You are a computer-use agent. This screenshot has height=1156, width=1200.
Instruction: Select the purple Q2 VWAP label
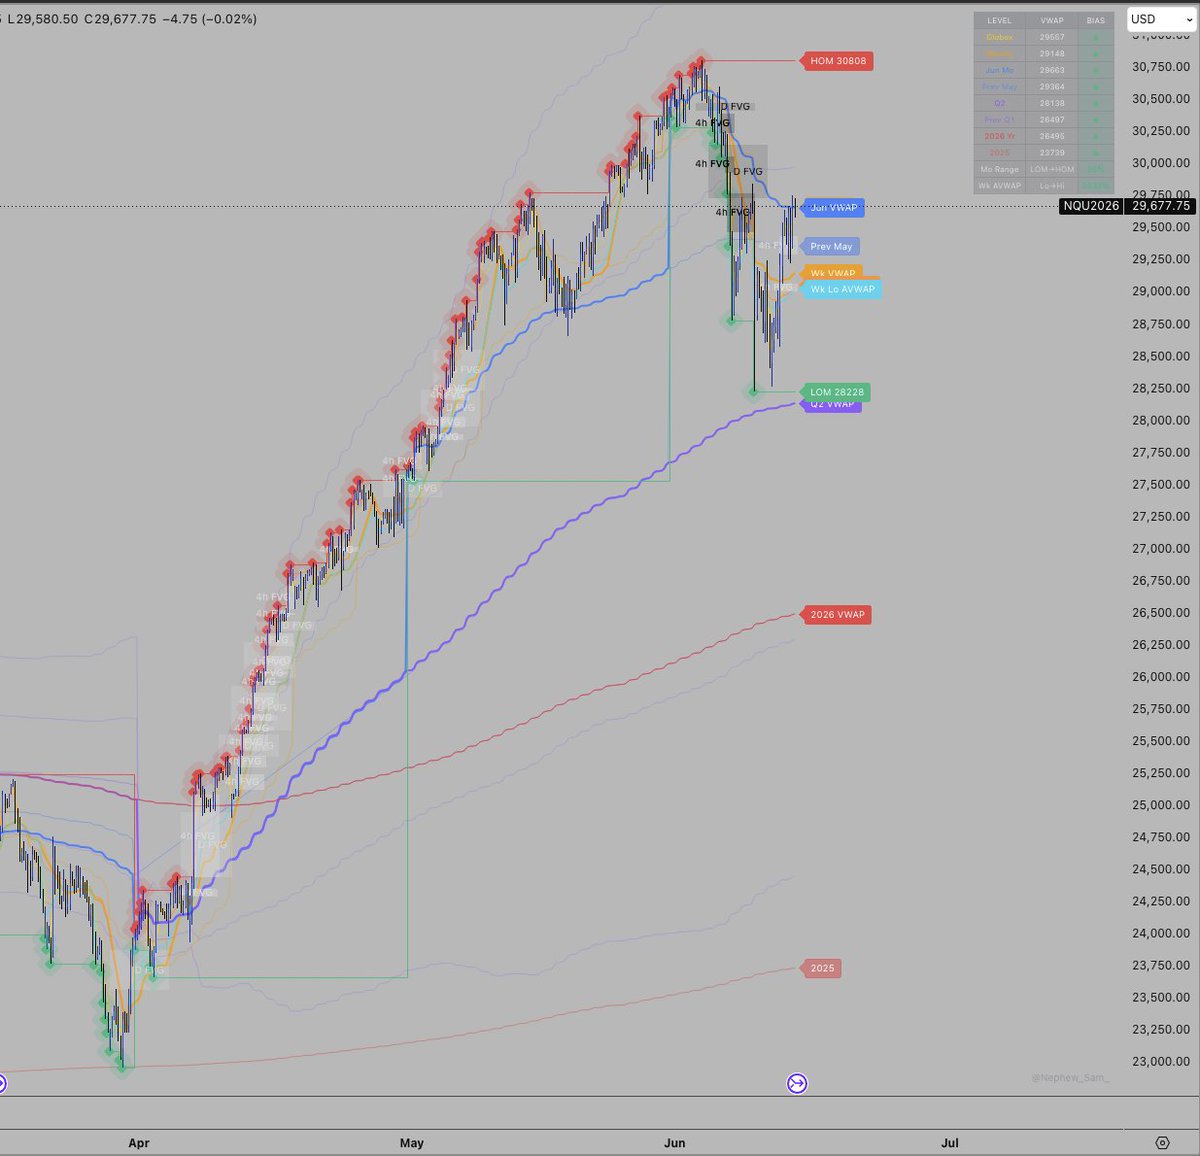[831, 405]
